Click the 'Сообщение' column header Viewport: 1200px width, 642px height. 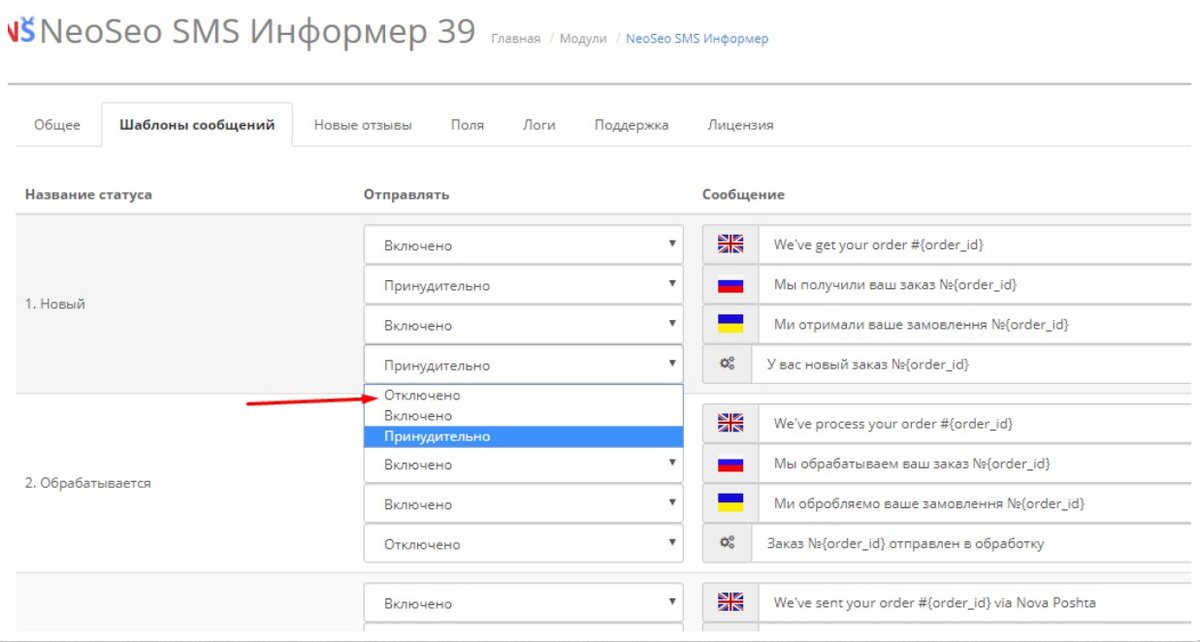743,194
